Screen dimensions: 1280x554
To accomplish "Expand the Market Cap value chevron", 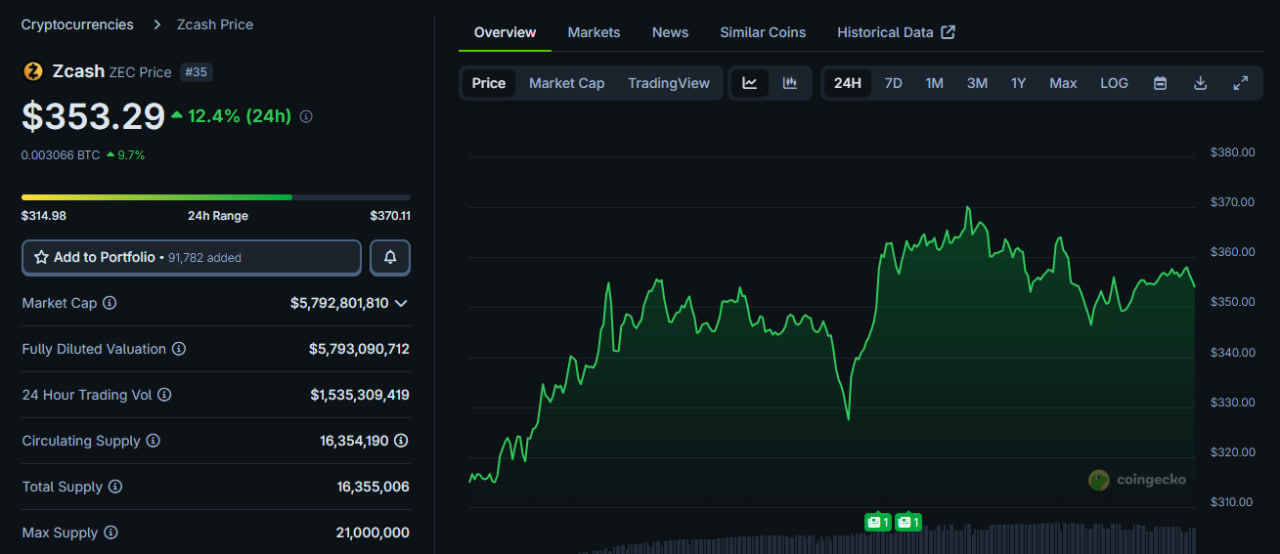I will pyautogui.click(x=401, y=303).
